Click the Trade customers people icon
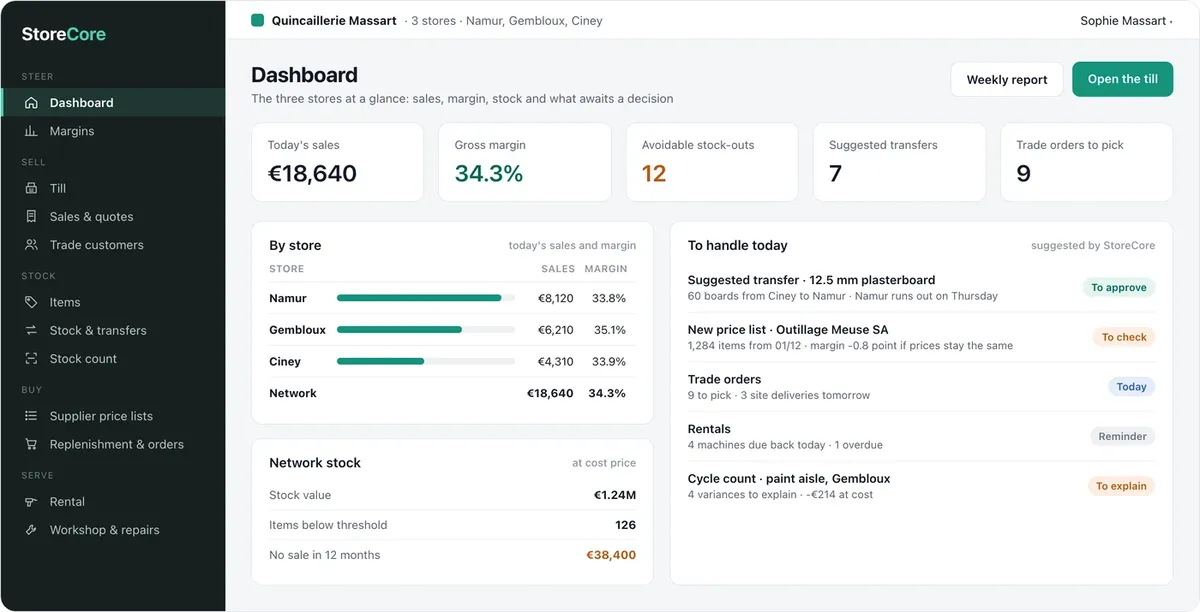The image size is (1200, 612). click(x=31, y=245)
